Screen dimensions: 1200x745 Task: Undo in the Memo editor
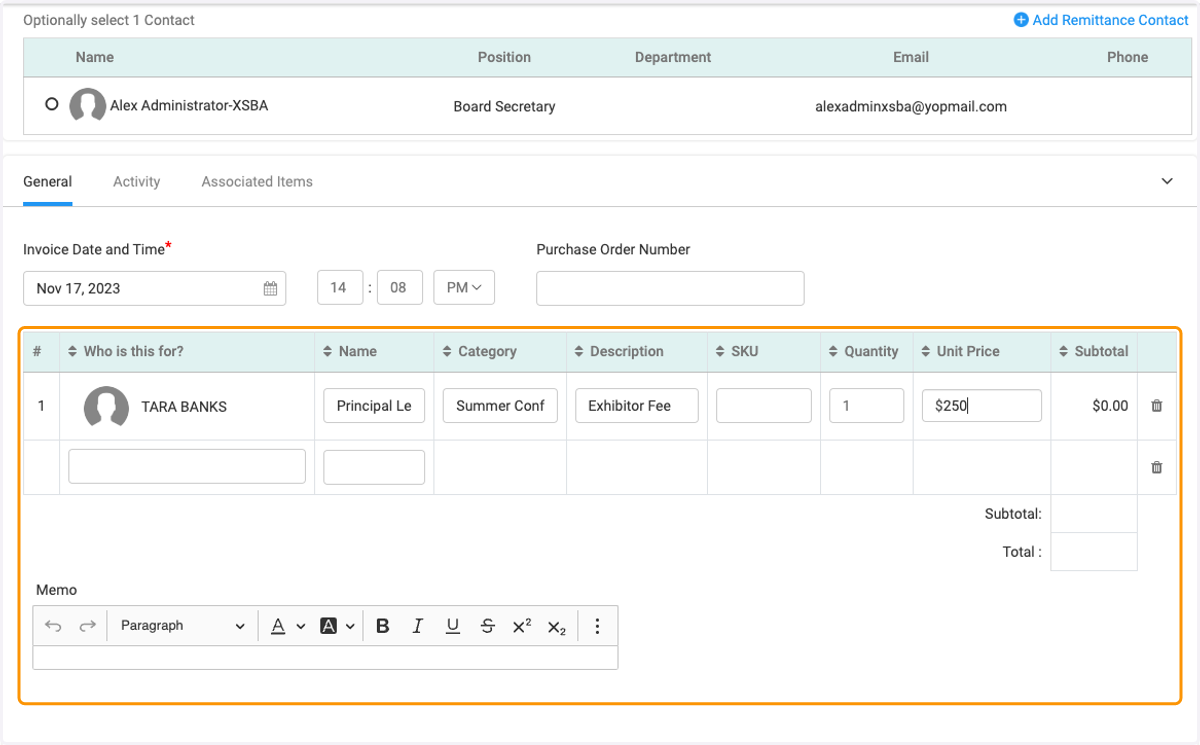pos(54,626)
